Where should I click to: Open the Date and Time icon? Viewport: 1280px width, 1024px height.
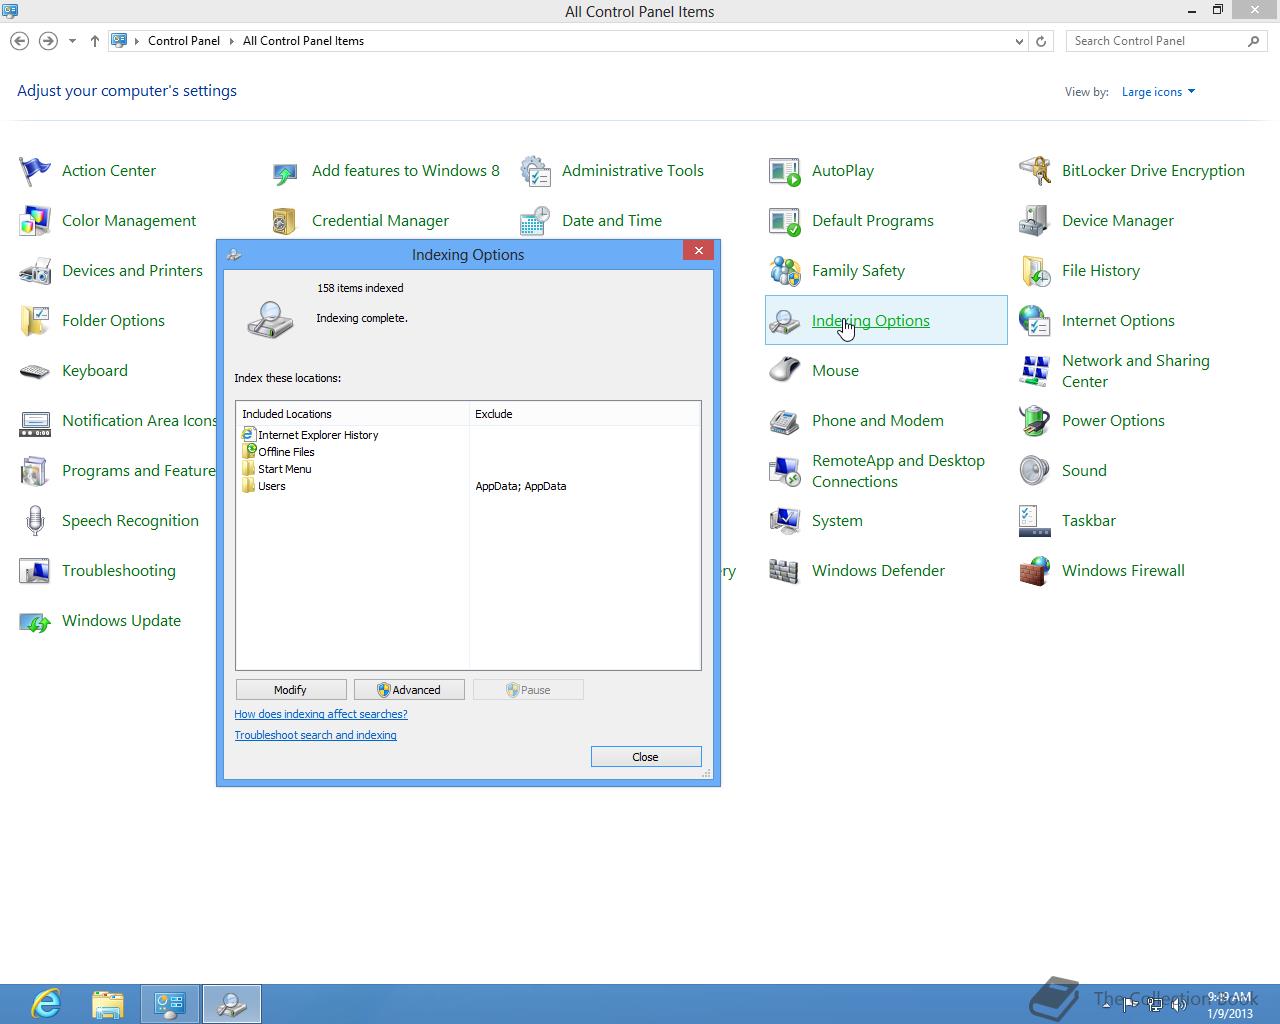[x=535, y=221]
